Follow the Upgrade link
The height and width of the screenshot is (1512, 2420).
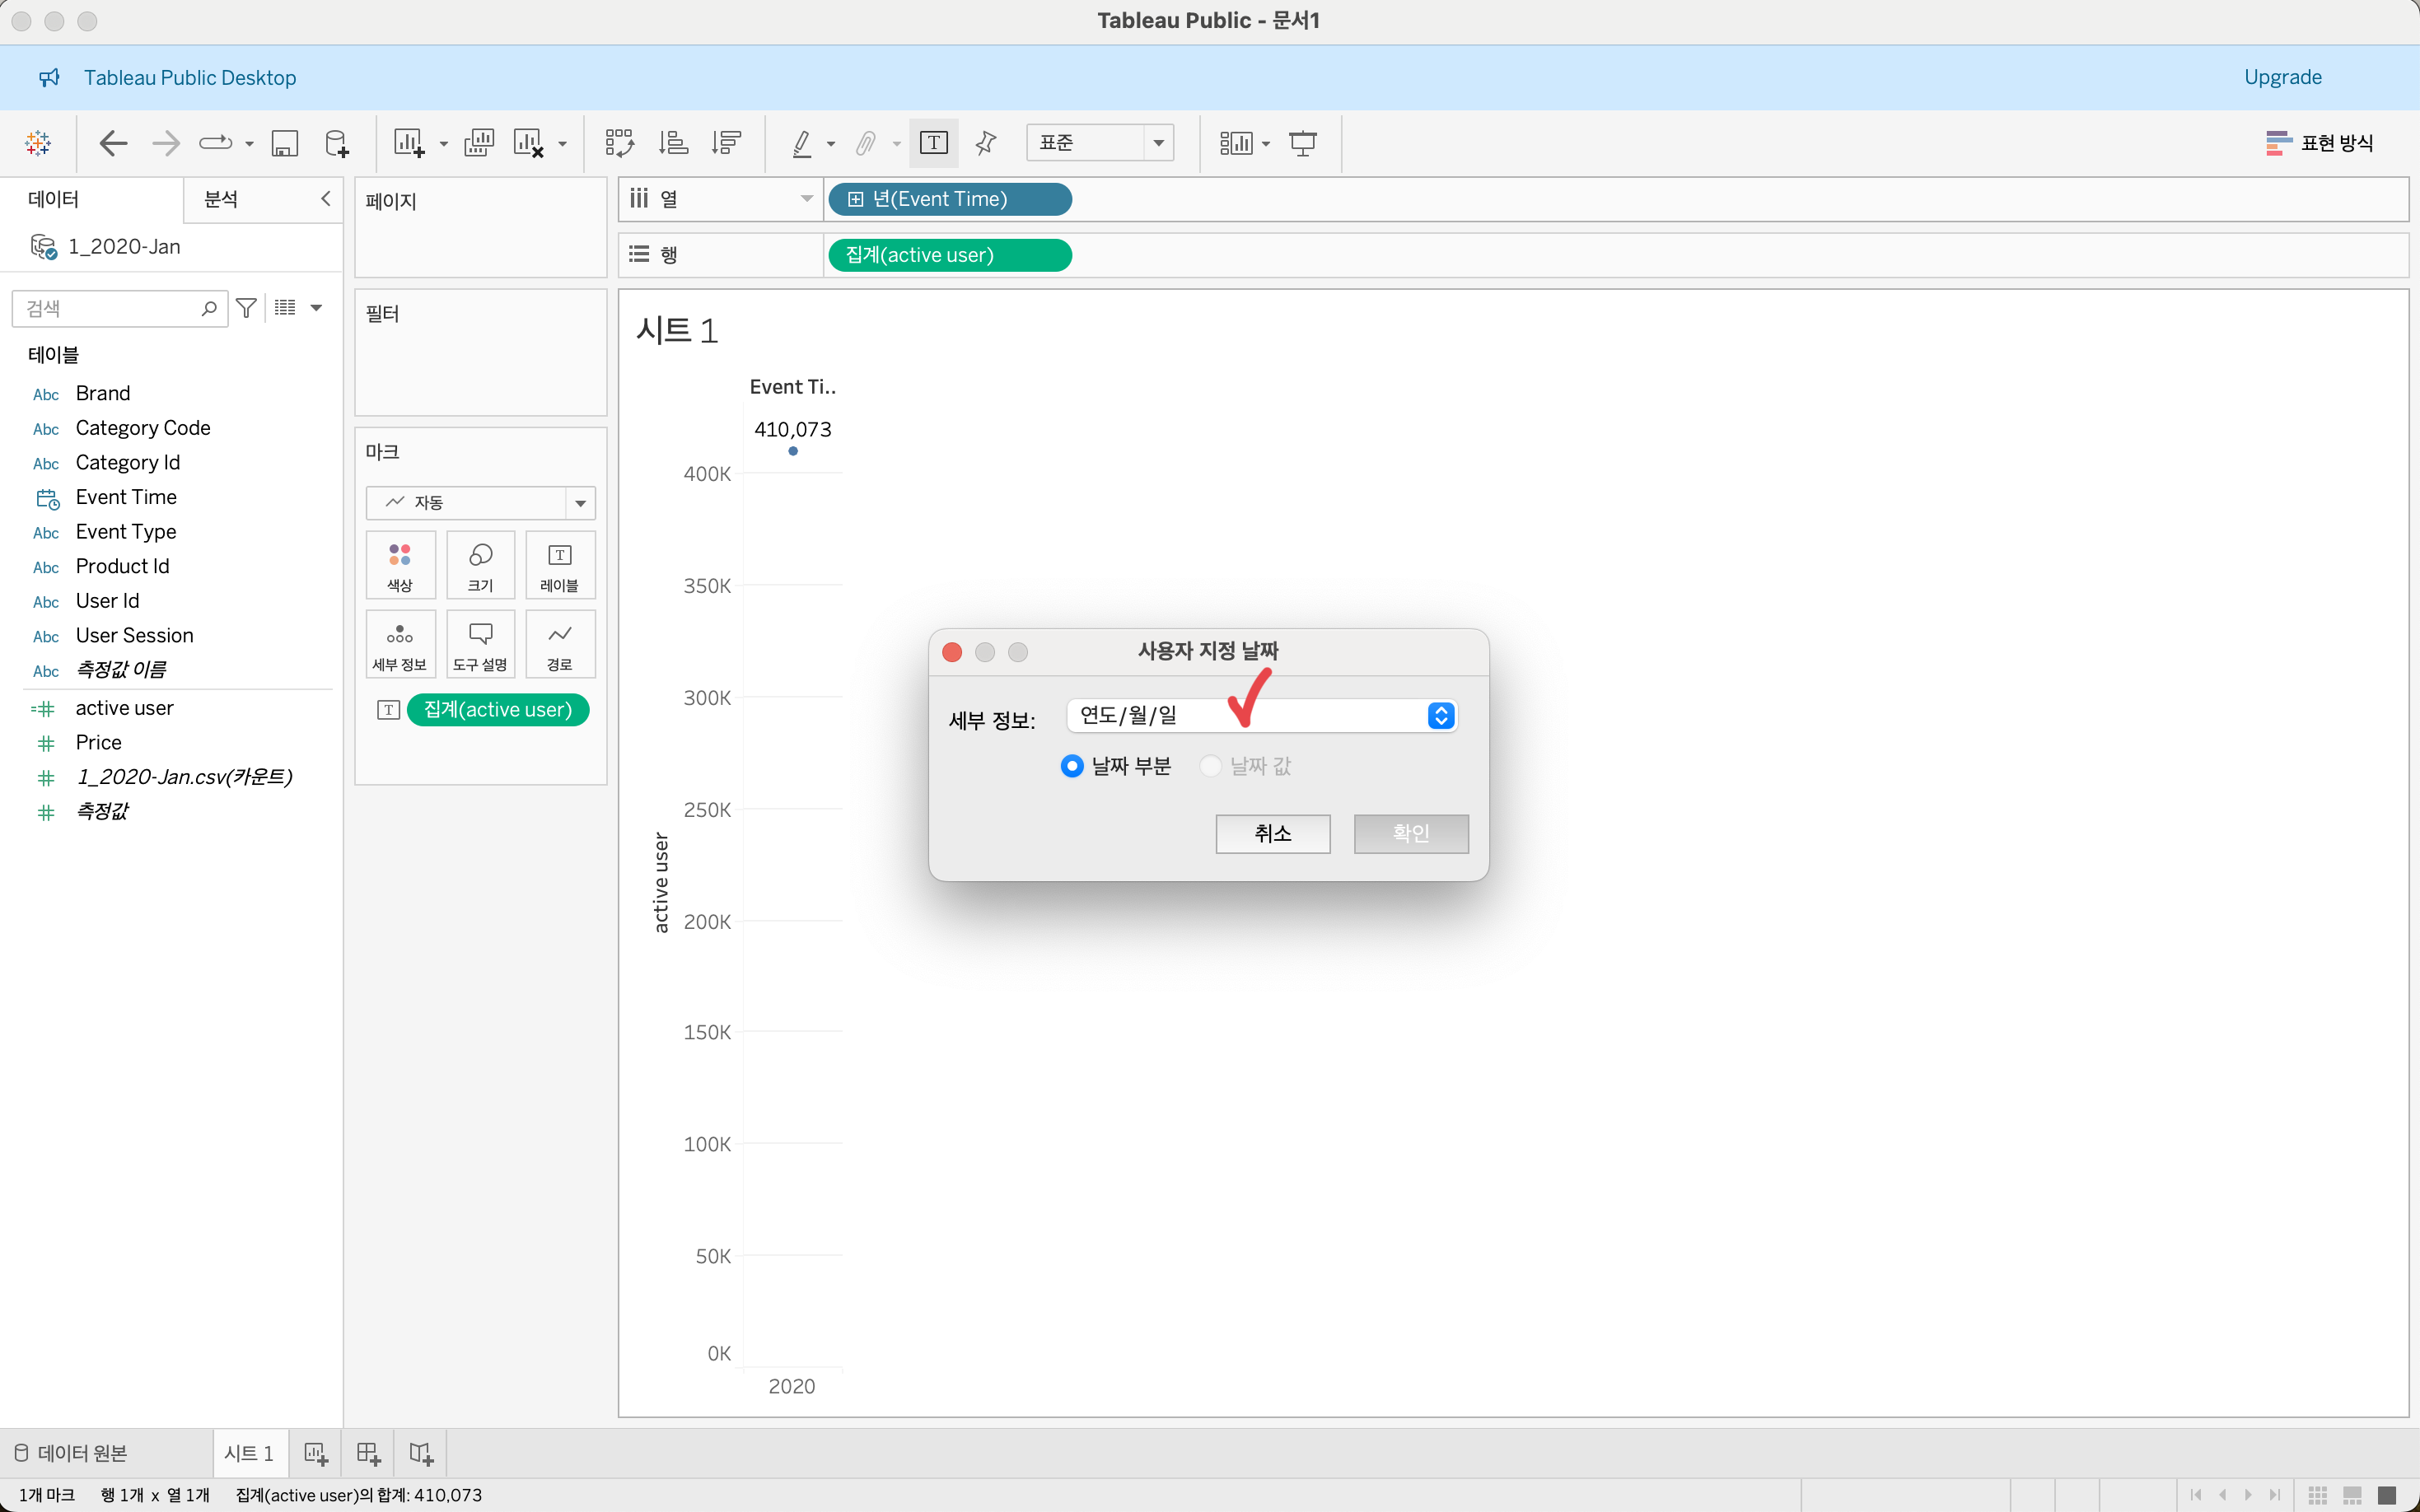click(2282, 77)
